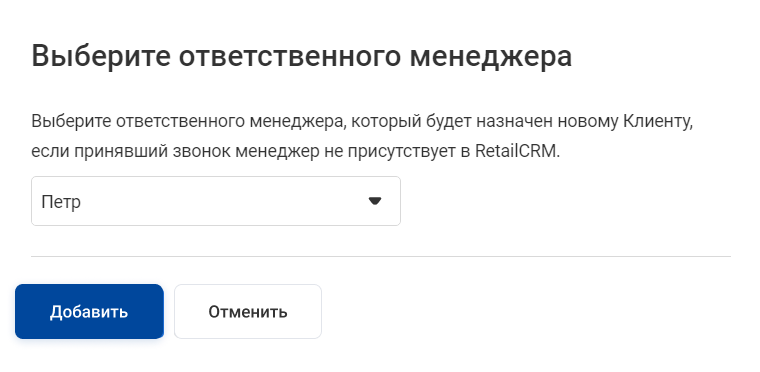Click the empty middle area of manager select field

tap(218, 201)
